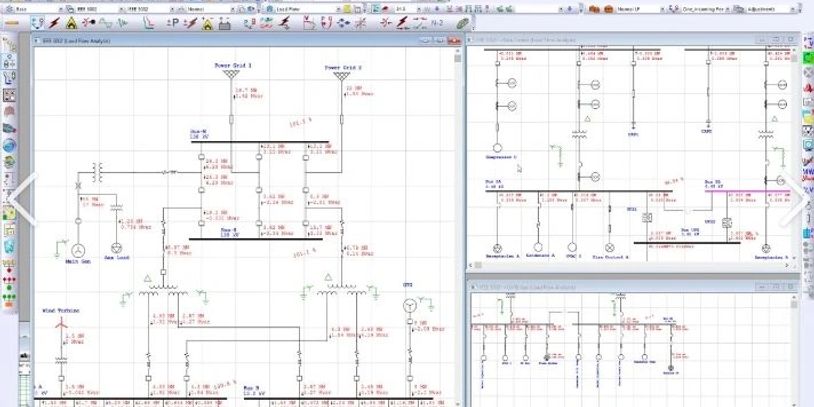814x407 pixels.
Task: Select the Edit mode toolbar icon
Action: [38, 23]
